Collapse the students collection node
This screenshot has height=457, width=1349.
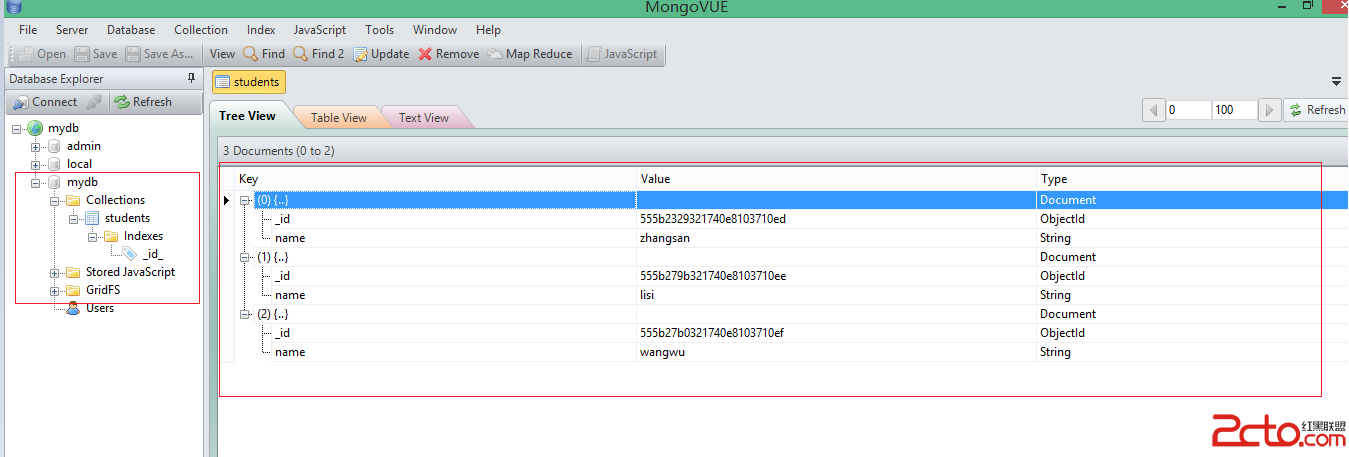click(x=74, y=218)
